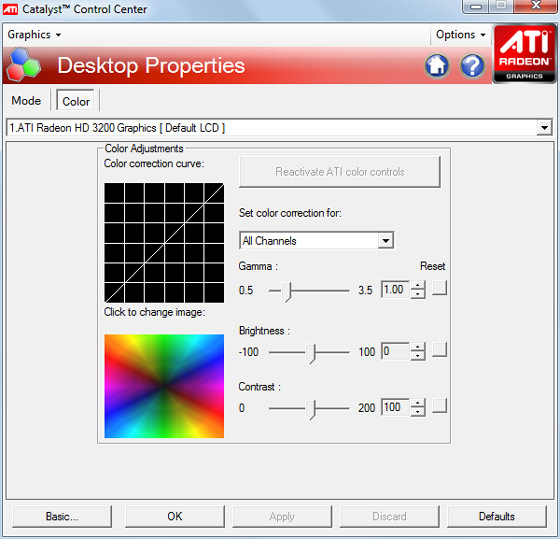This screenshot has height=539, width=560.
Task: Switch to the Mode tab
Action: tap(26, 101)
